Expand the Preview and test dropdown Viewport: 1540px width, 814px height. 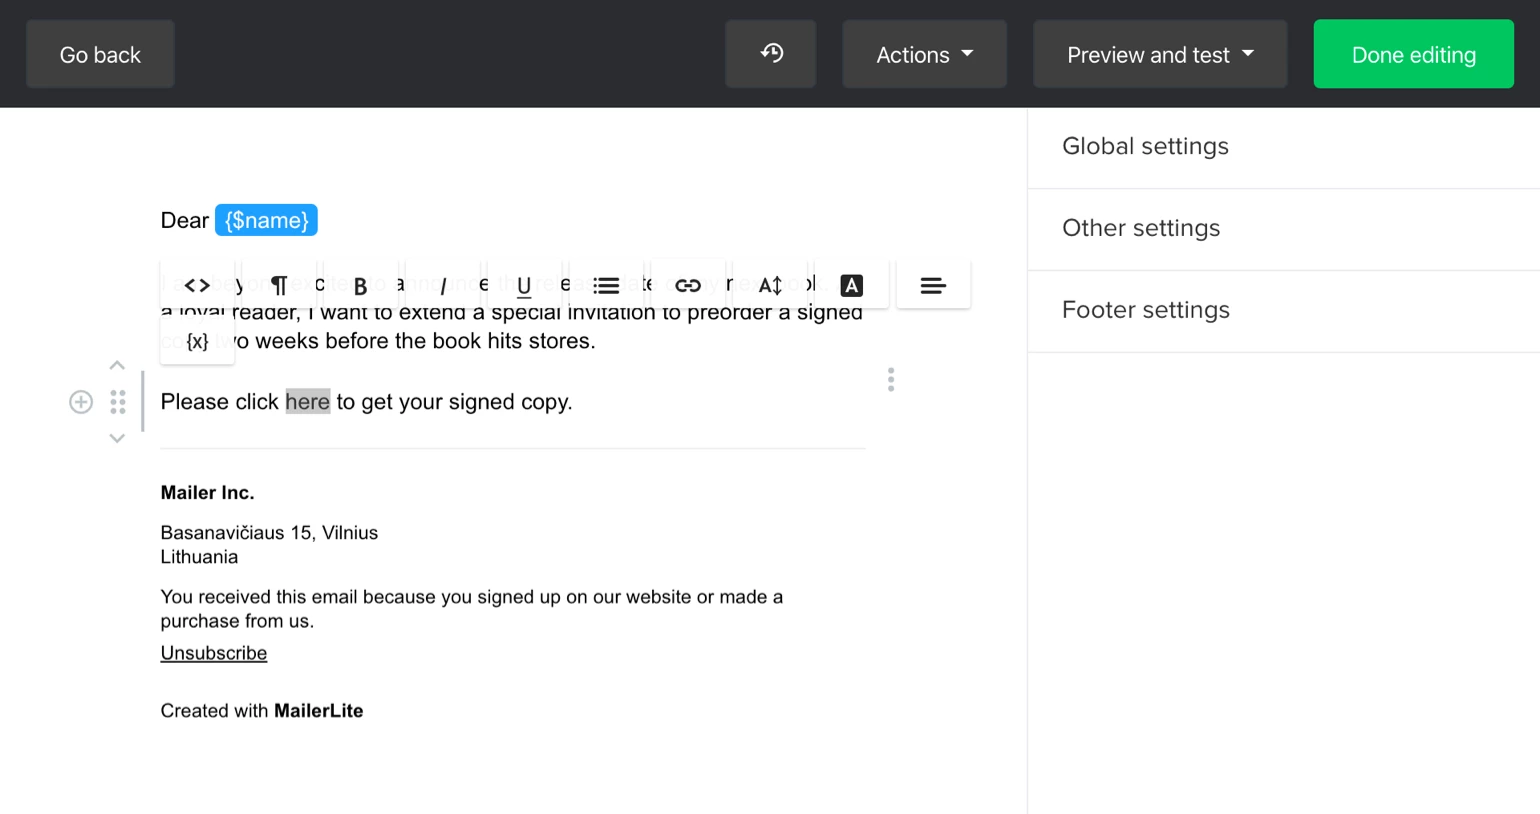1160,55
